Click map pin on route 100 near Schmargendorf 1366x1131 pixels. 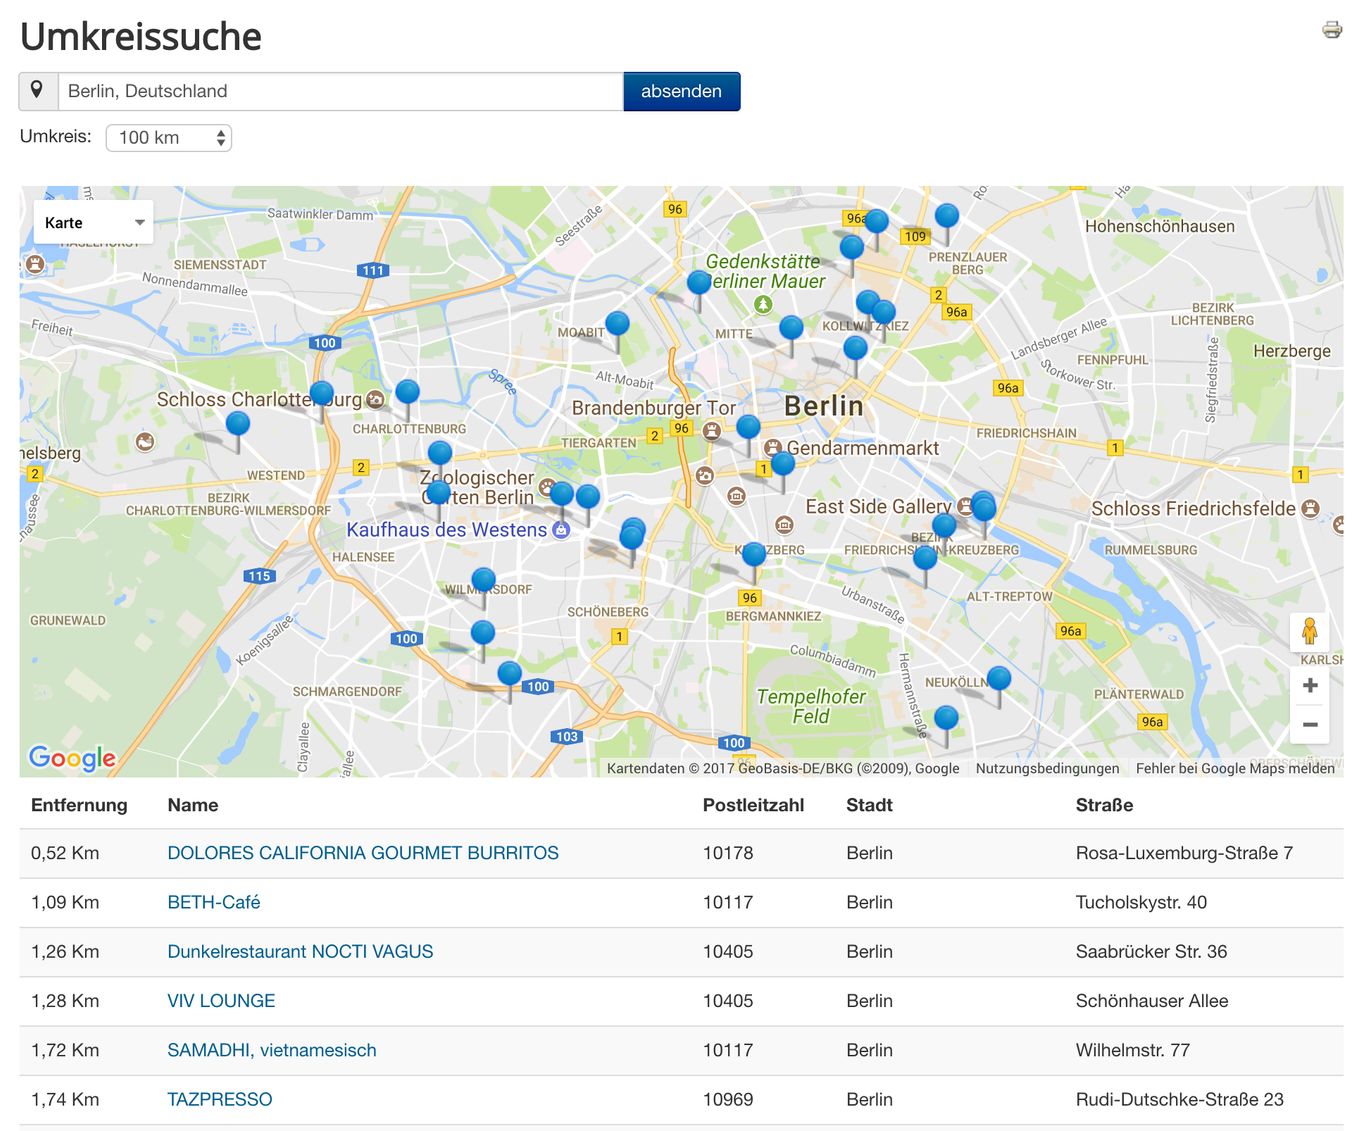coord(510,674)
